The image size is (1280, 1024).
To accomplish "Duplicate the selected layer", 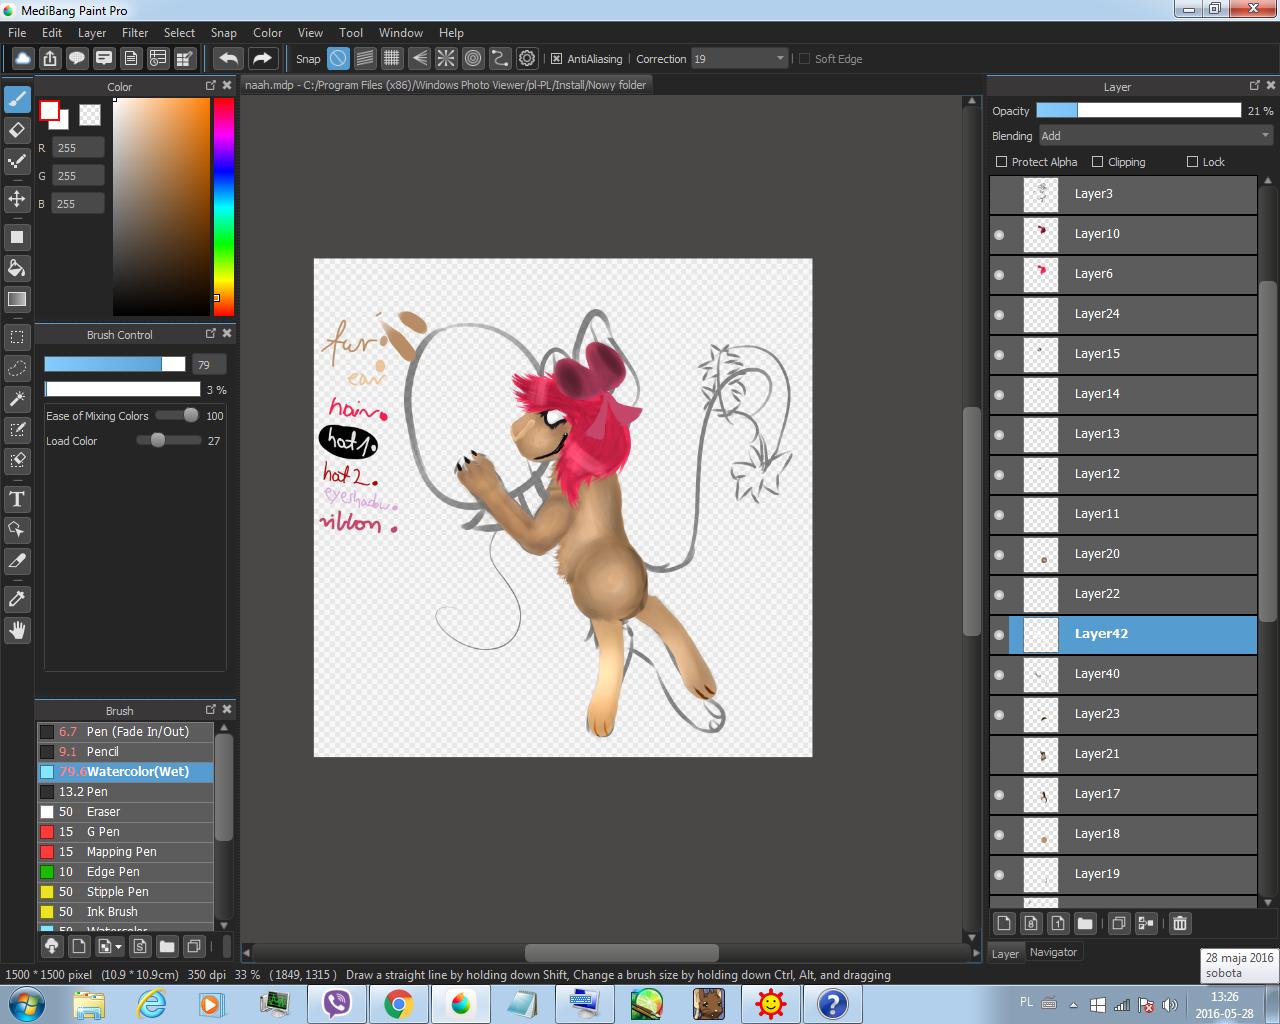I will point(1120,923).
